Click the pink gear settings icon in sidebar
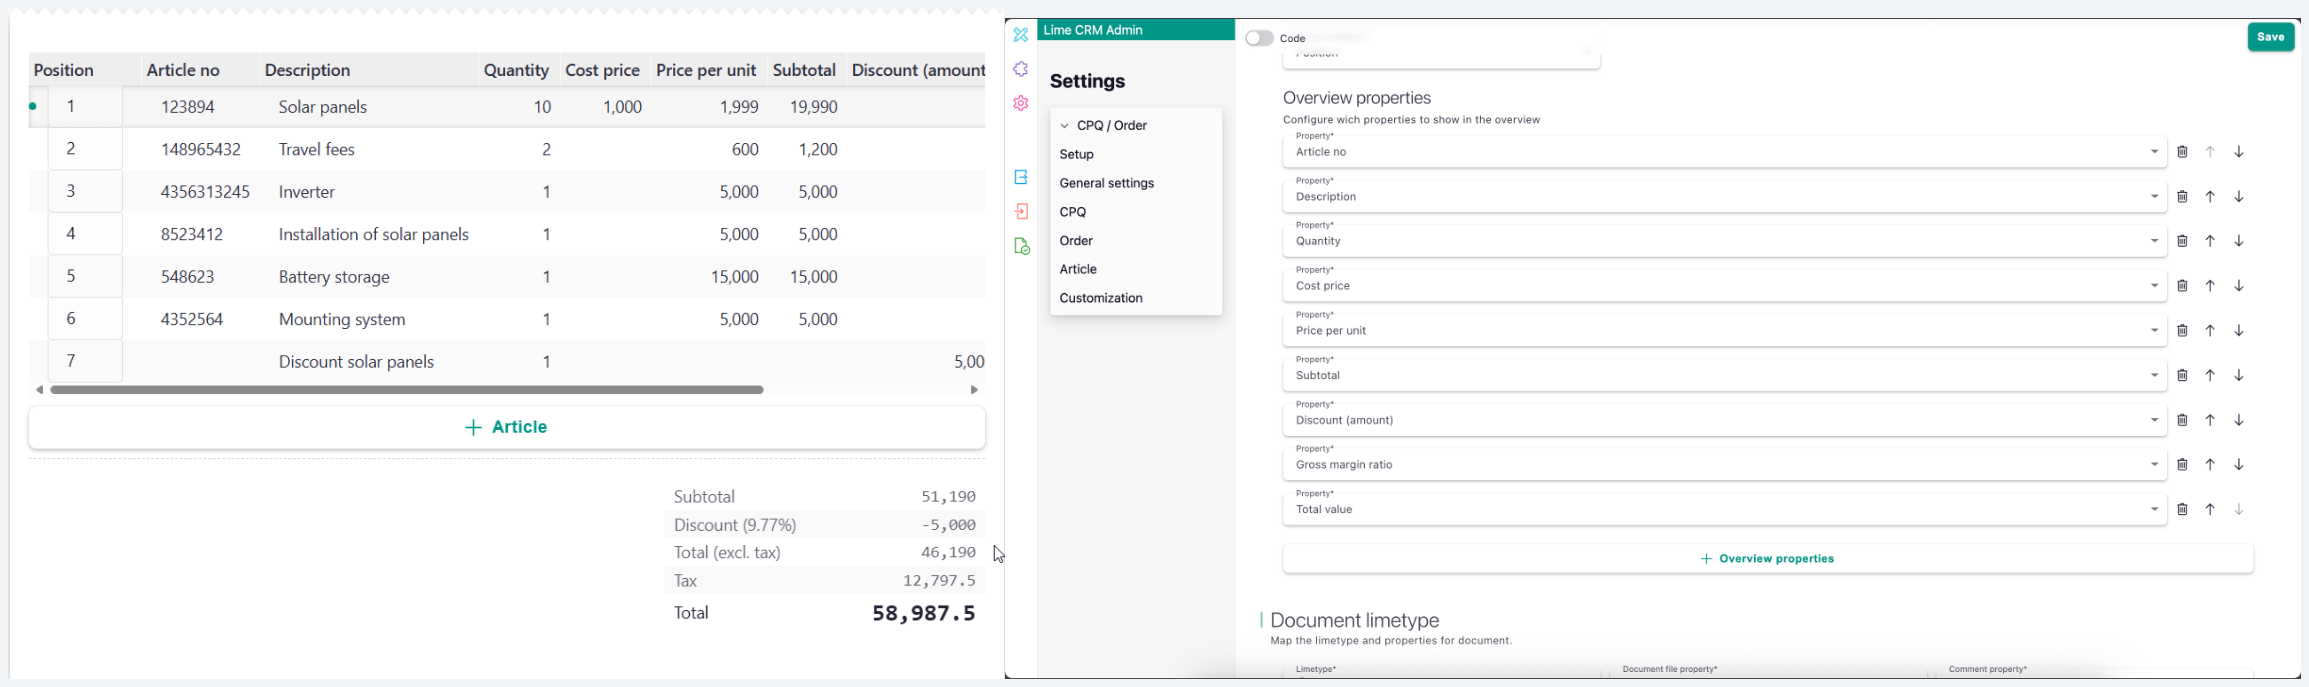Viewport: 2309px width, 687px height. [x=1020, y=103]
